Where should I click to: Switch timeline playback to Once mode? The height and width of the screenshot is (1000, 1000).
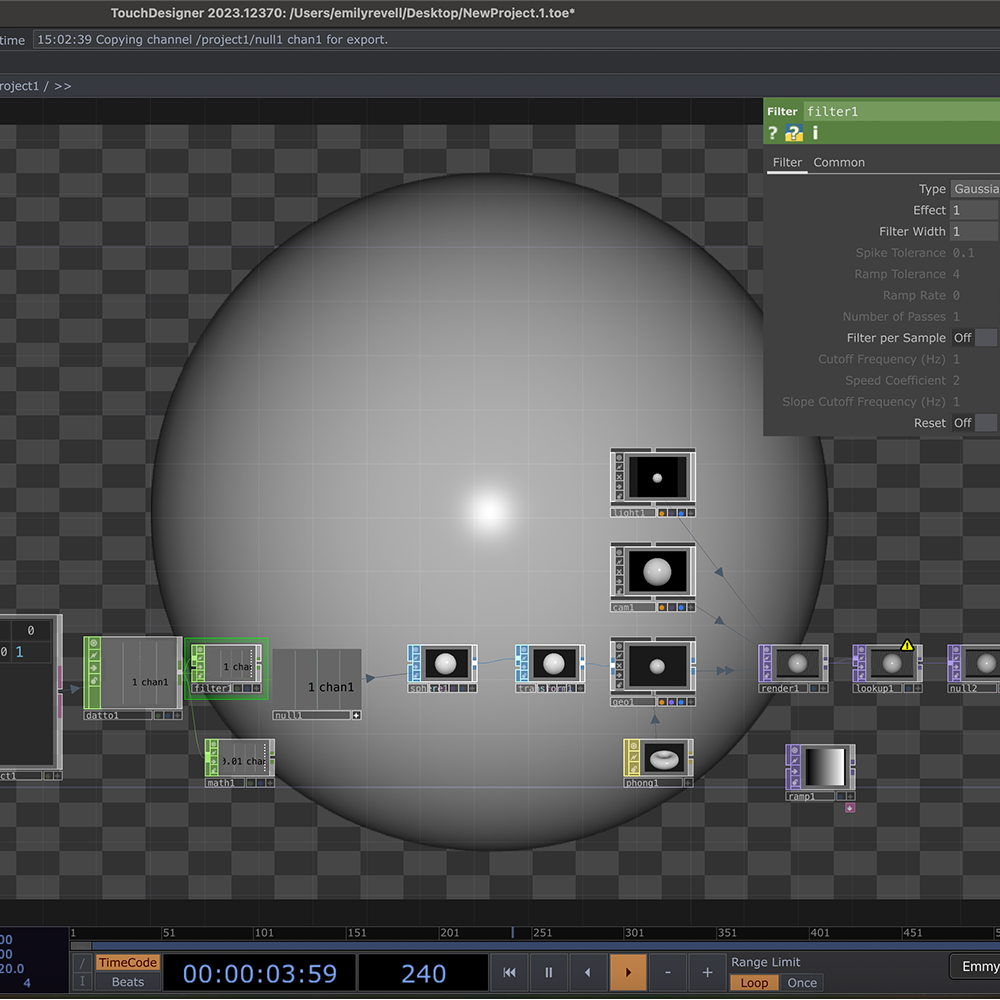tap(802, 982)
